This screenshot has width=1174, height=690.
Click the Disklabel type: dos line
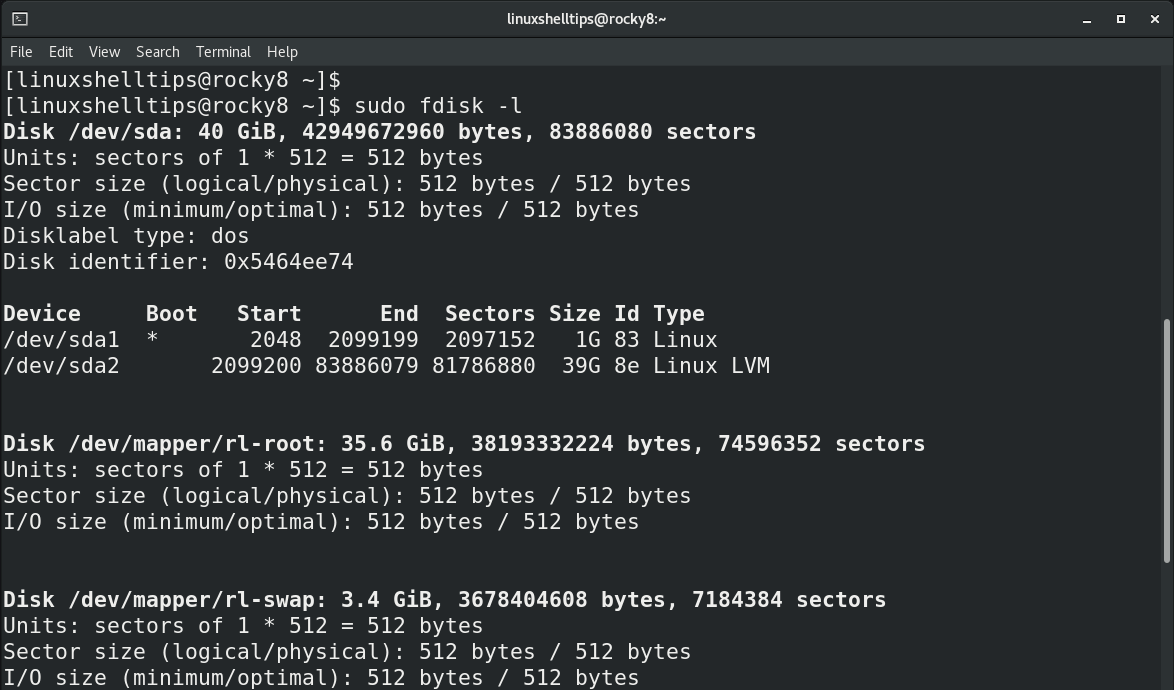click(126, 236)
